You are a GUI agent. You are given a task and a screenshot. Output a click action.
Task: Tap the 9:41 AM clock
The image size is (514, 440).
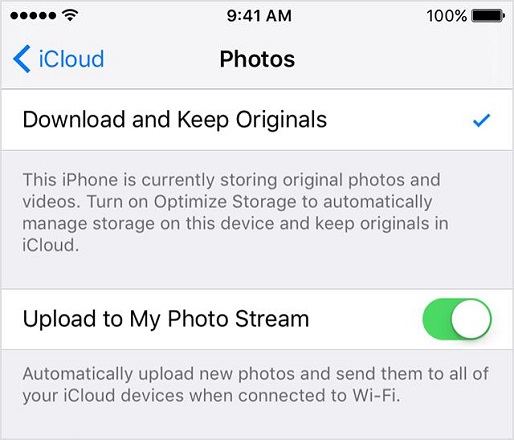click(x=259, y=16)
